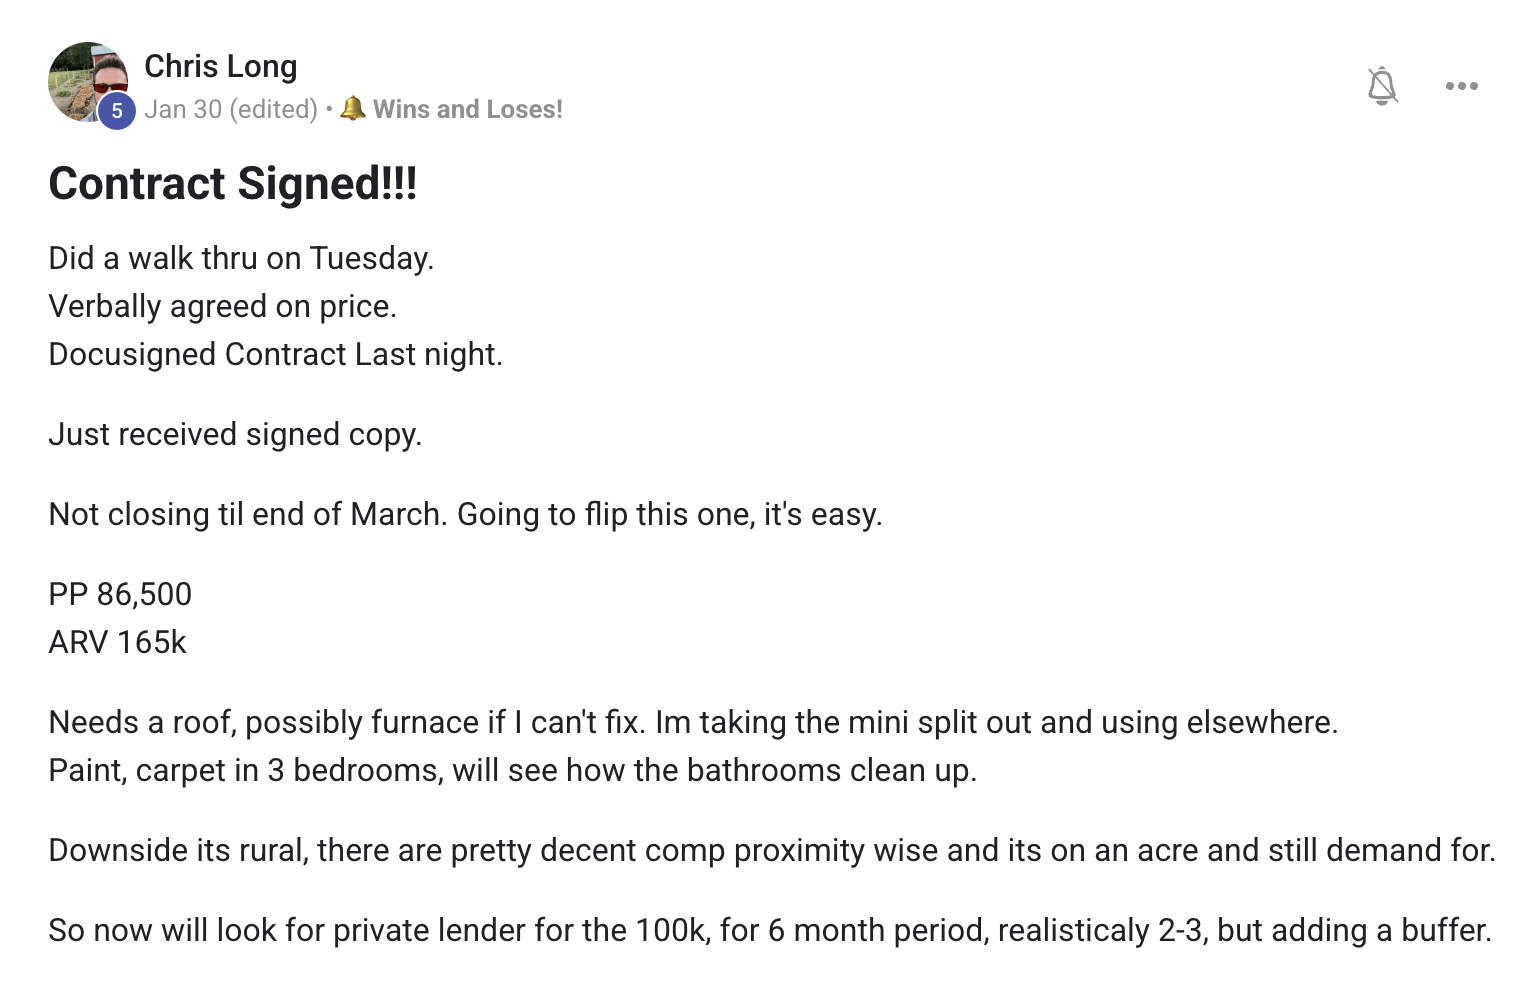
Task: Click the bell emoji beside category
Action: point(353,108)
